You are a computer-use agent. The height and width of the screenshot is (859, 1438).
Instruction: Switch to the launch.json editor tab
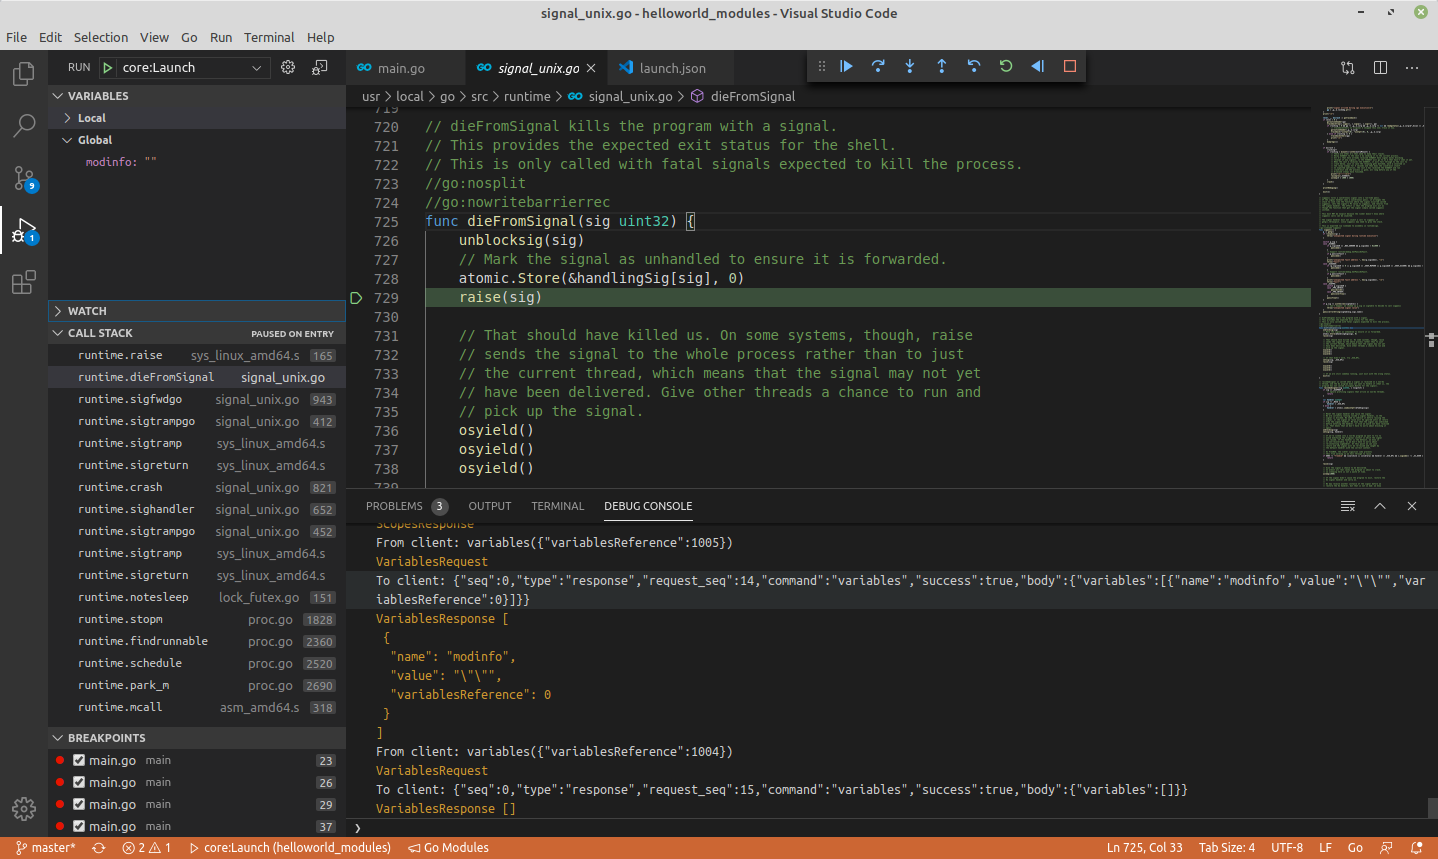(x=670, y=68)
